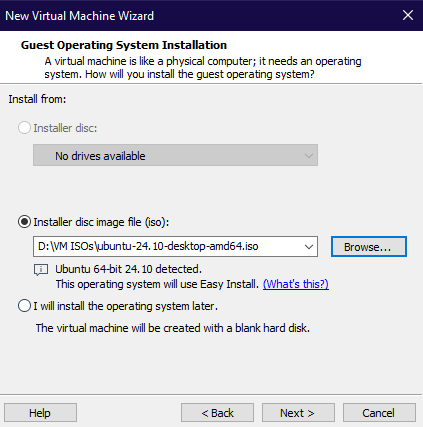Click the Install from: label

[37, 99]
